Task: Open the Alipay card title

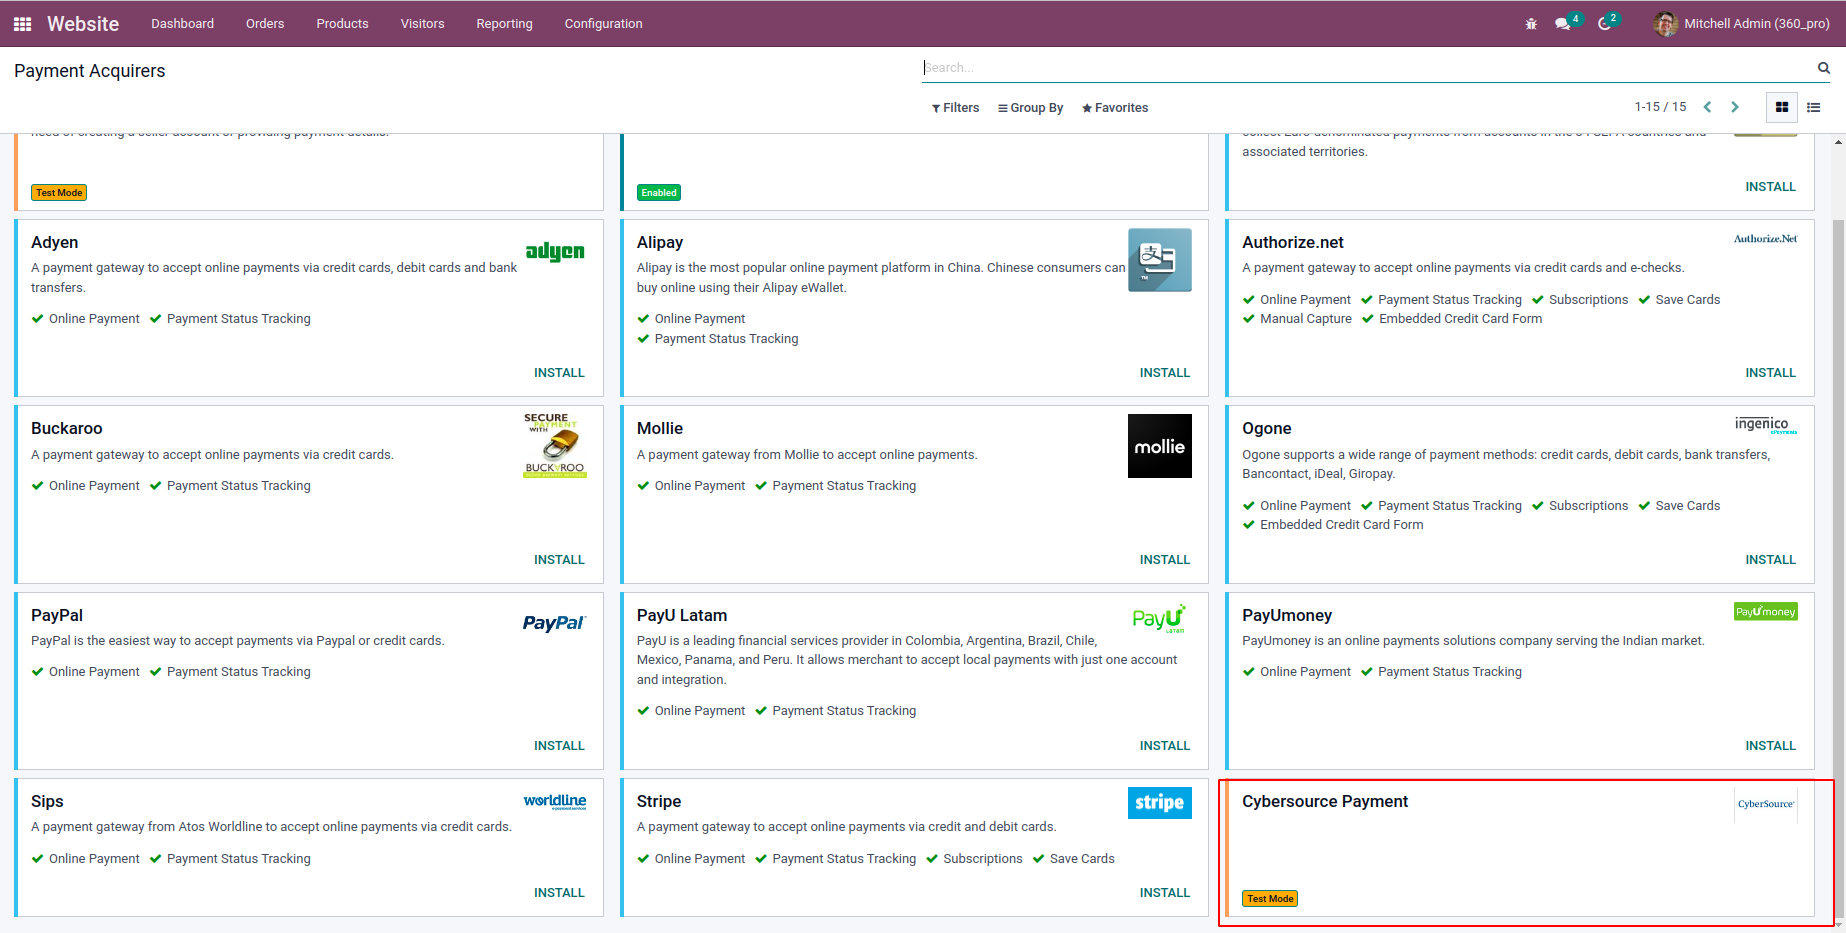Action: (660, 243)
